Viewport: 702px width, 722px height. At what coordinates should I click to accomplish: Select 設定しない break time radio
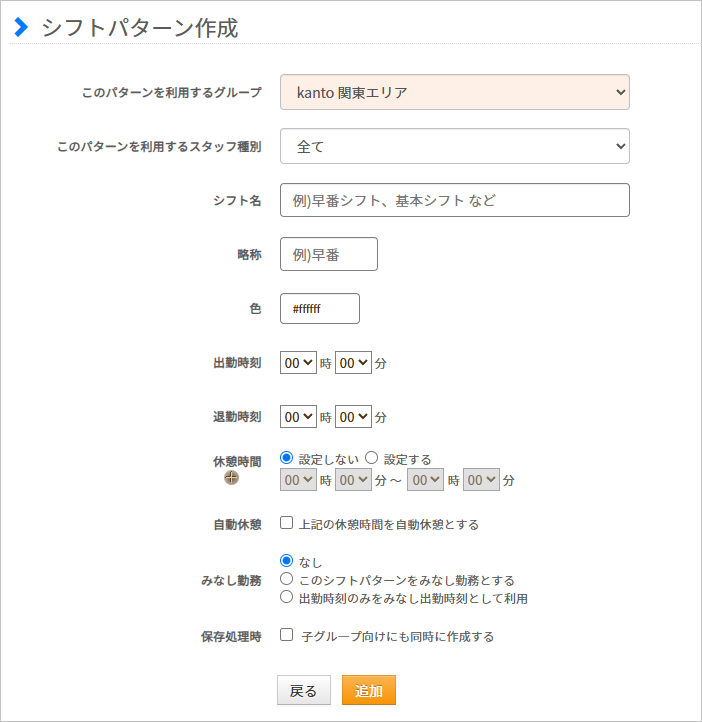click(287, 458)
